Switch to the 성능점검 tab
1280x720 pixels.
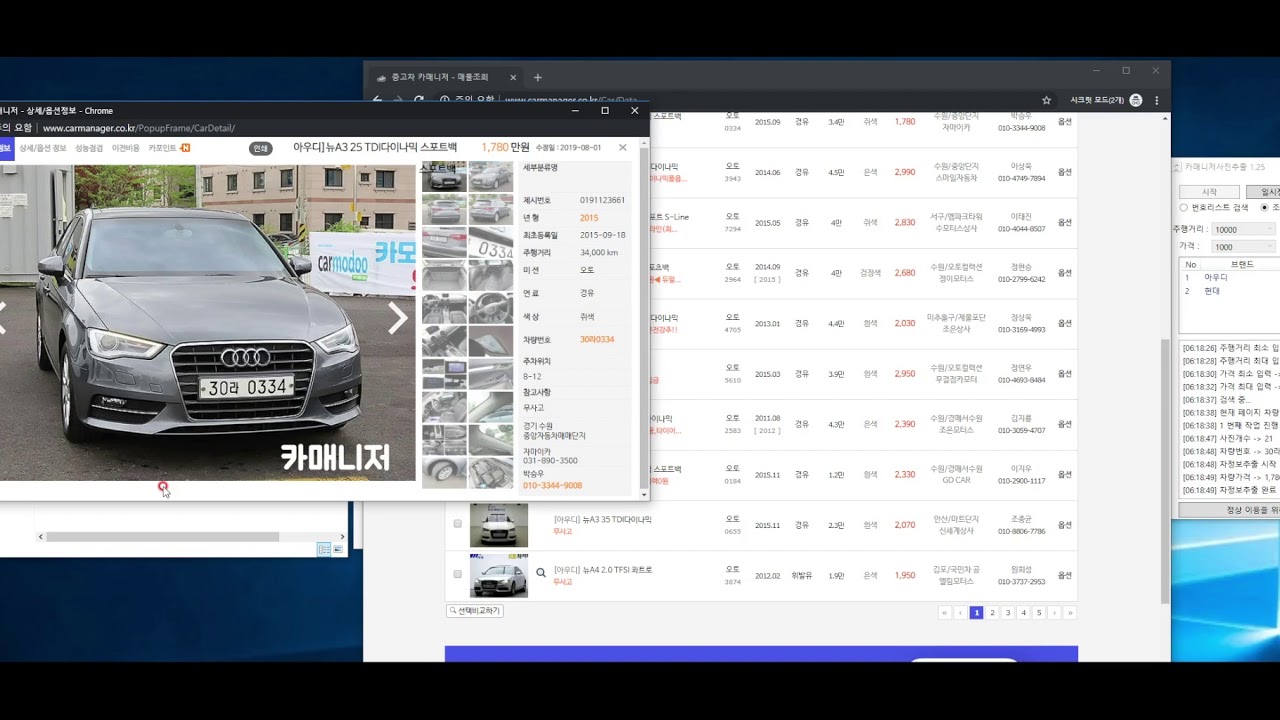tap(89, 148)
